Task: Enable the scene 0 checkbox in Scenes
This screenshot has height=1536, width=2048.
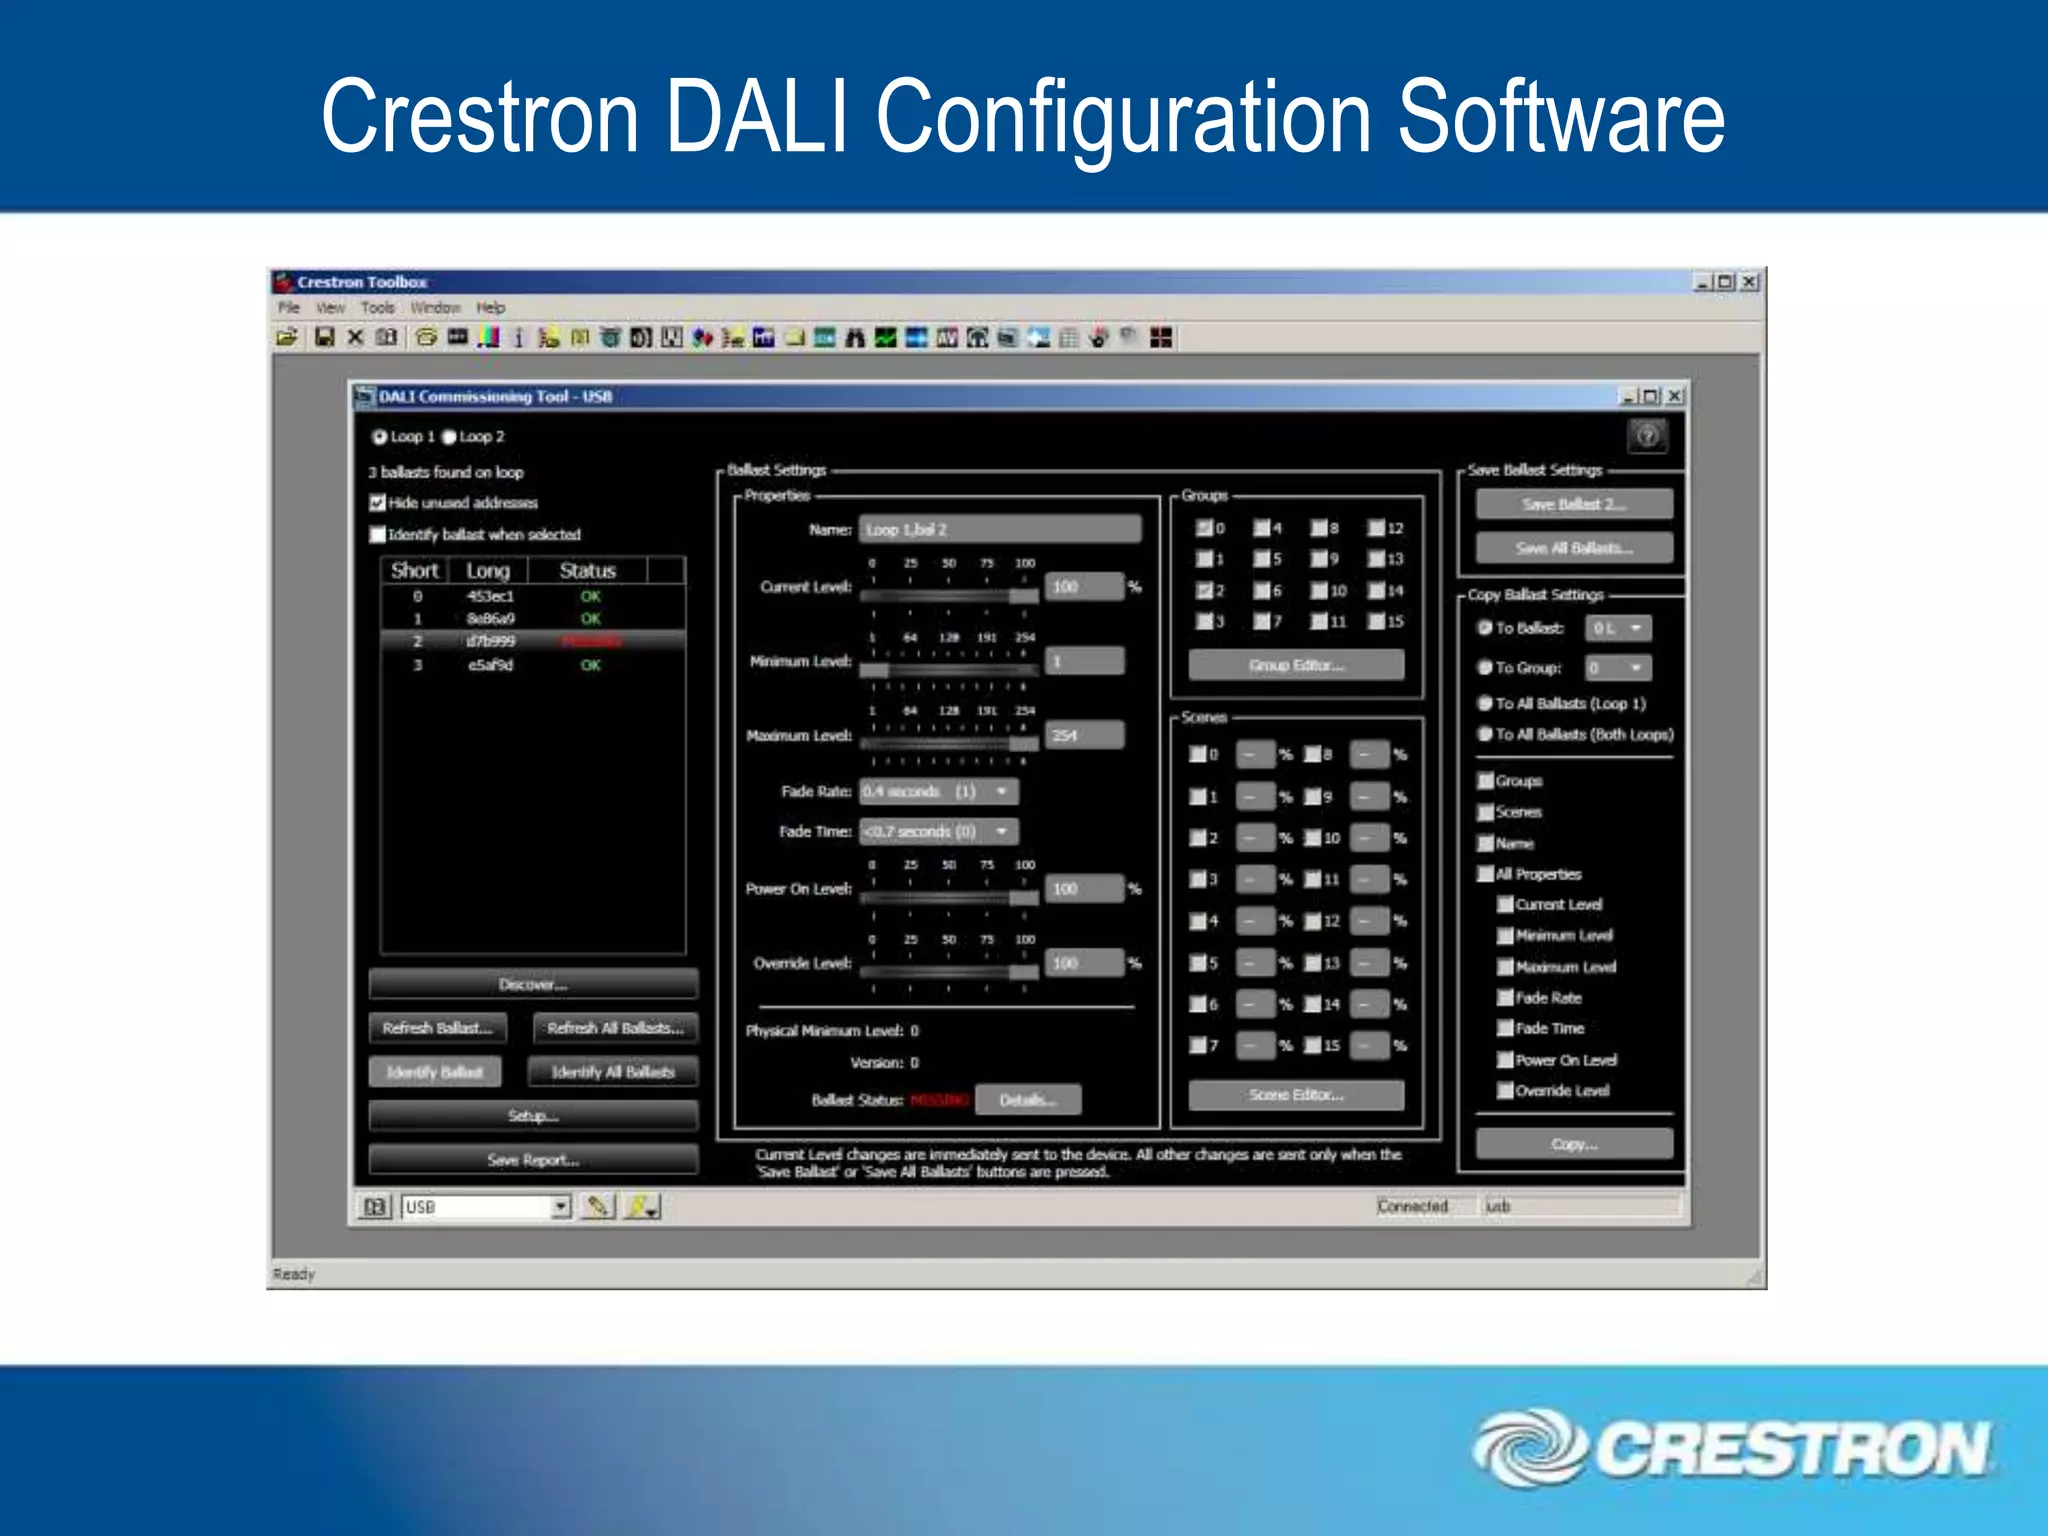Action: point(1197,754)
